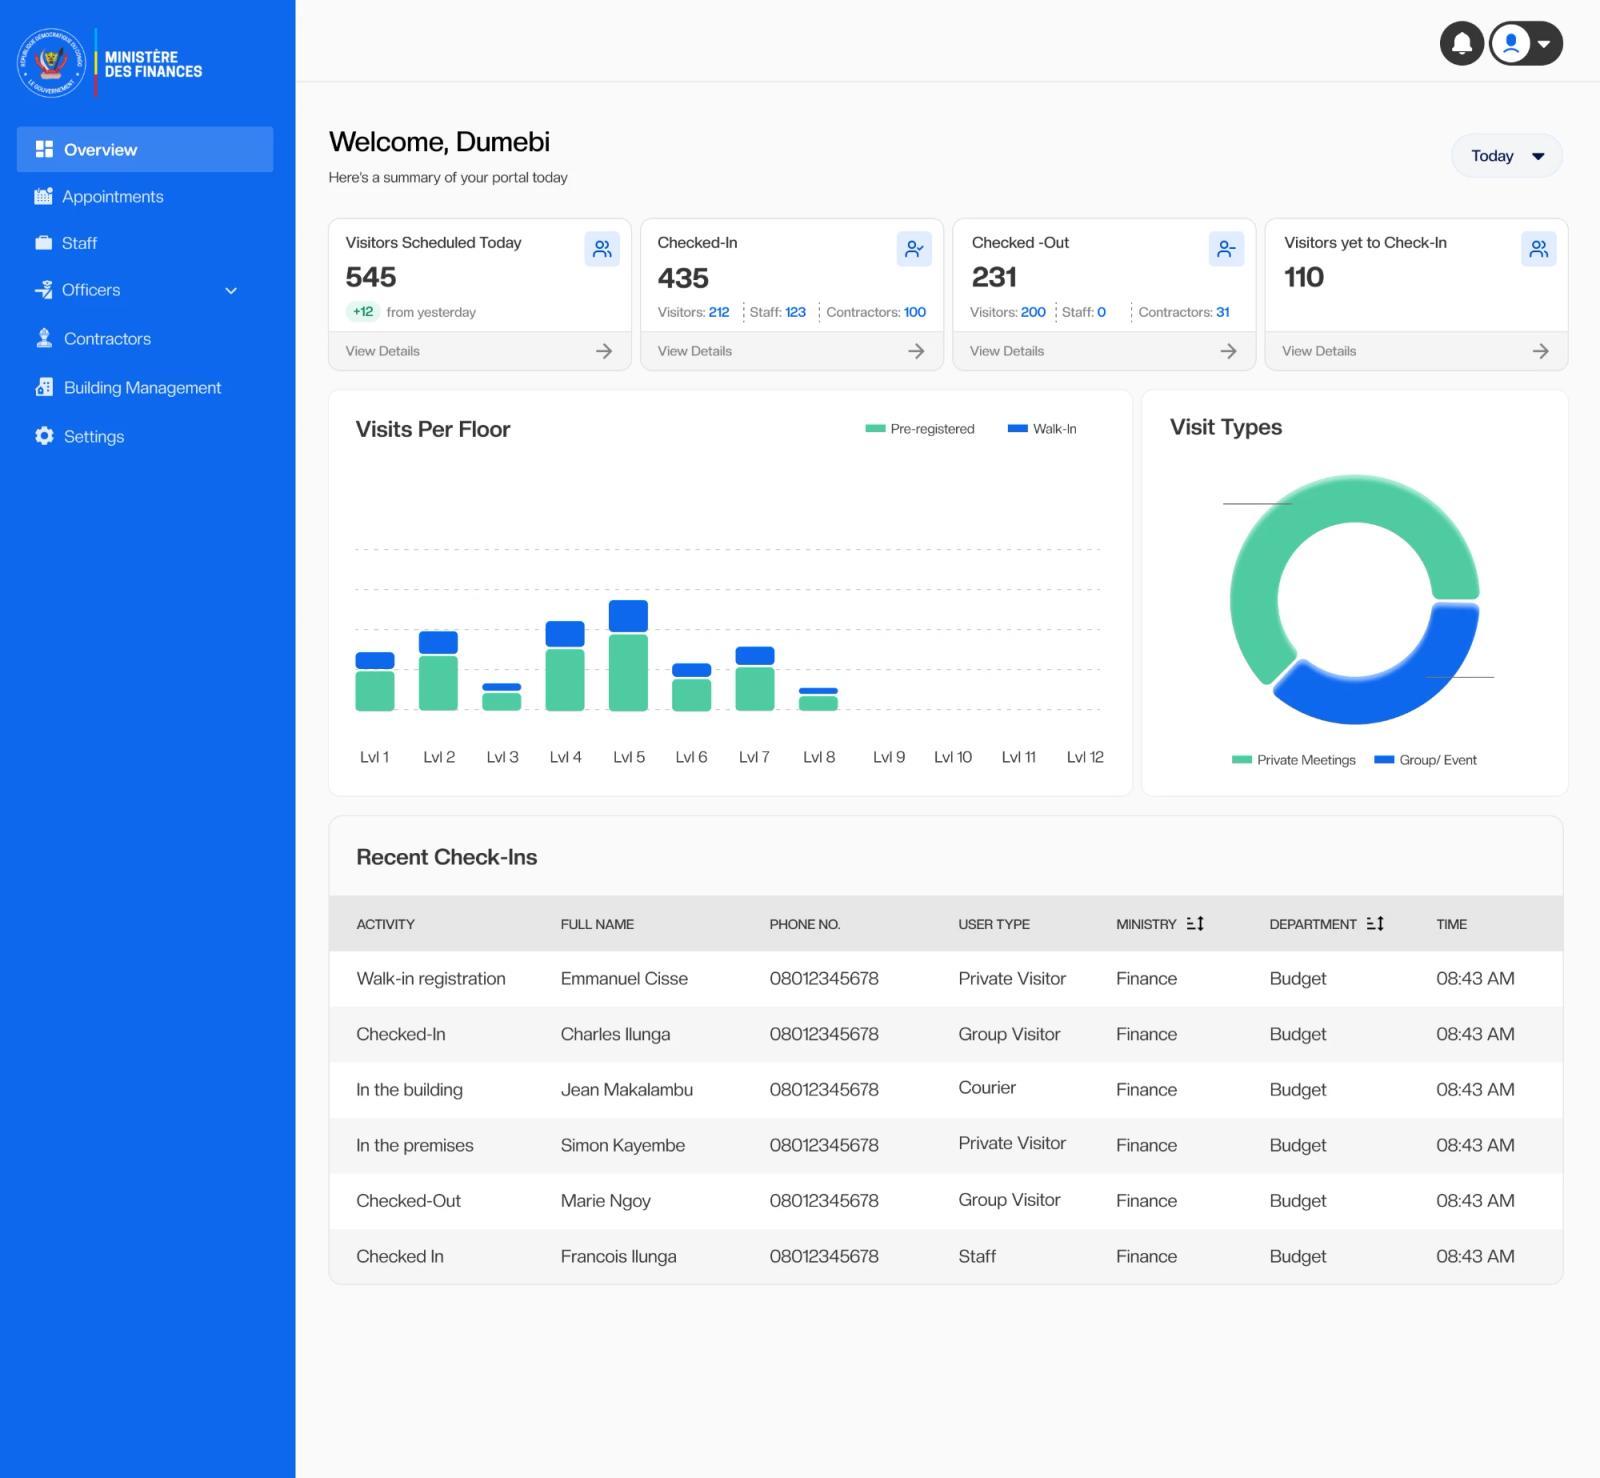
Task: Toggle Group/ Event legend item
Action: click(x=1425, y=760)
